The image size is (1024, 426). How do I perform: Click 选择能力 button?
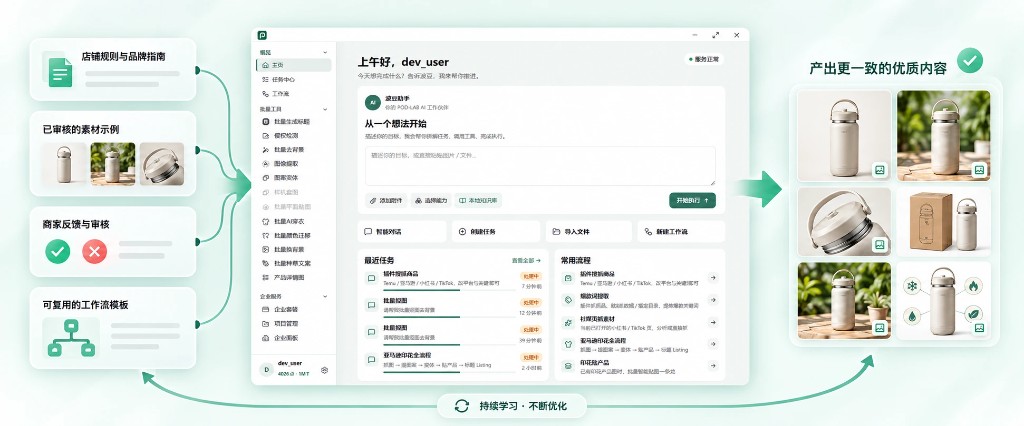coord(431,201)
